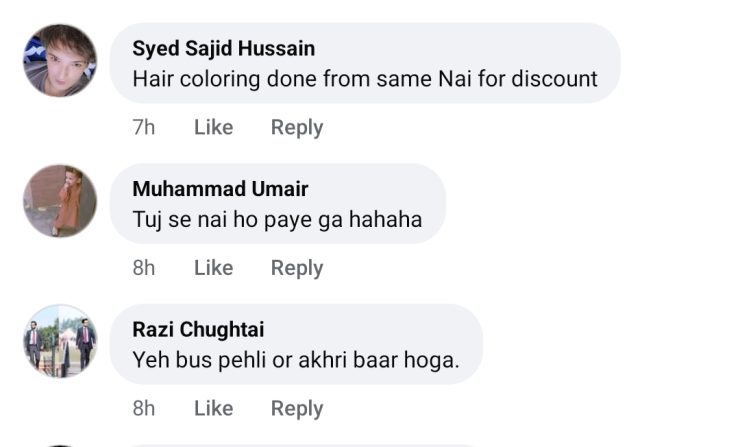740x447 pixels.
Task: Visit Syed Sajid Hussain's profile via name
Action: tap(223, 48)
